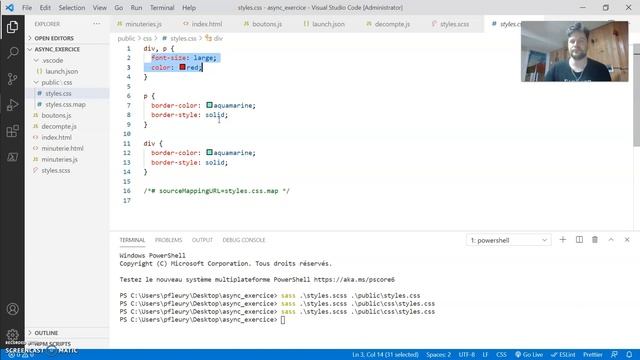Switch to minuteries.js editor tab
Image resolution: width=640 pixels, height=360 pixels.
click(x=139, y=24)
